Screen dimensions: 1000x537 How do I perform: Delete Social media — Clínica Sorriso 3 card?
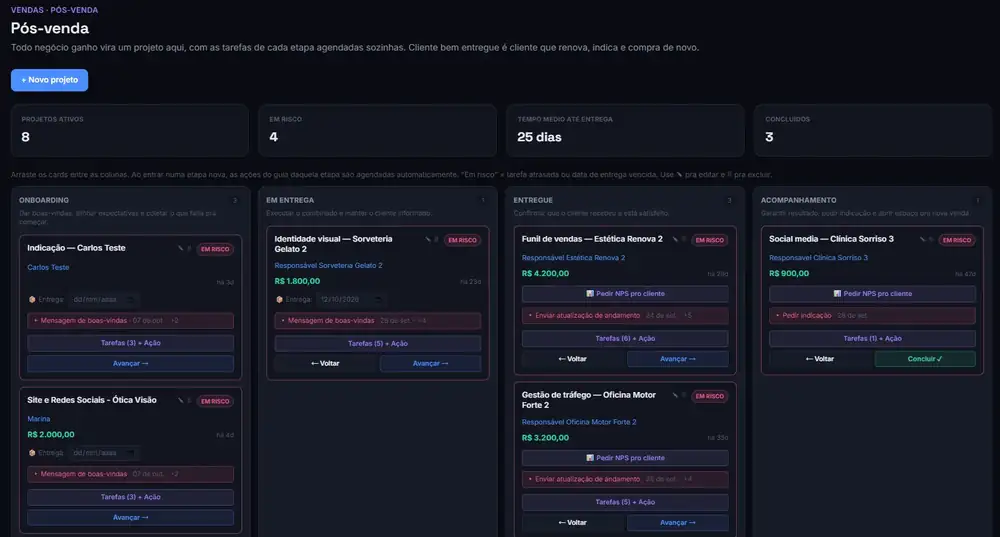931,240
